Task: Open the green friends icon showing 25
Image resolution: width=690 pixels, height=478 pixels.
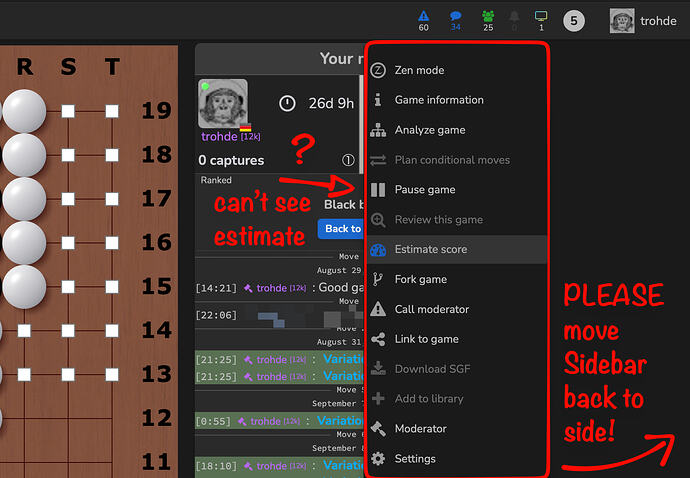Action: [488, 20]
